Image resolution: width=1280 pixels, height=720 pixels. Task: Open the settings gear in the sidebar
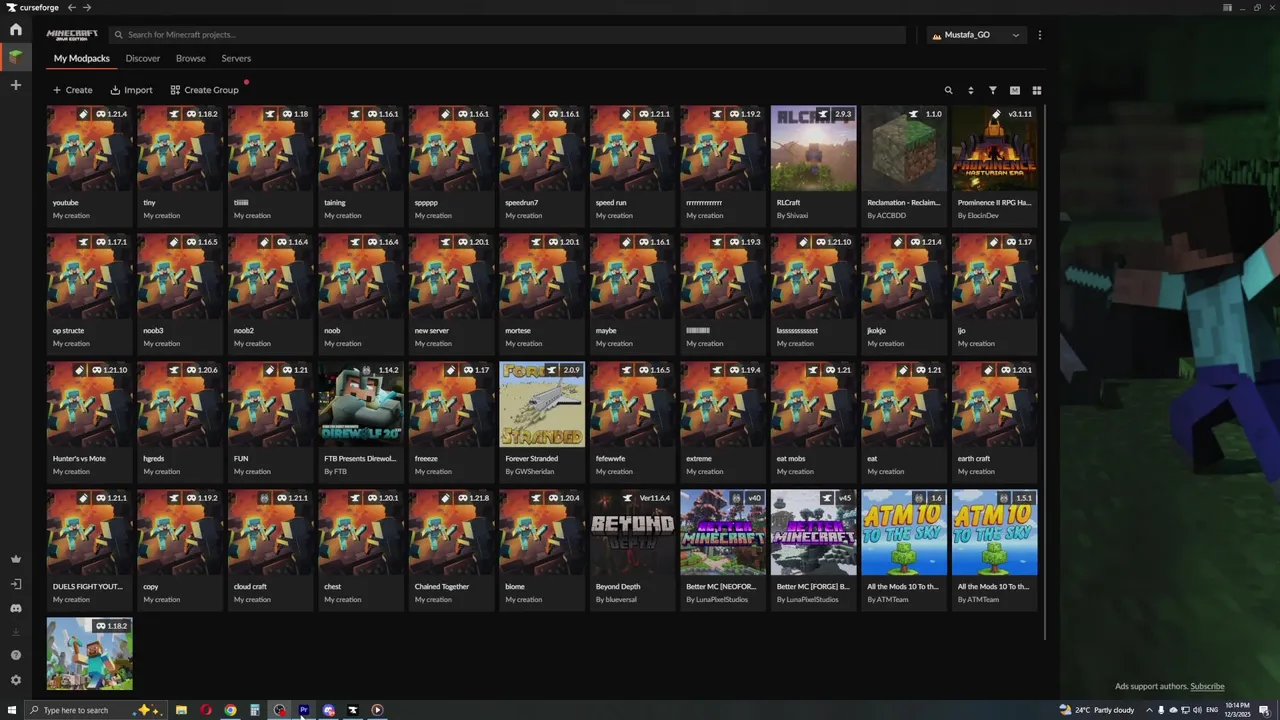15,680
